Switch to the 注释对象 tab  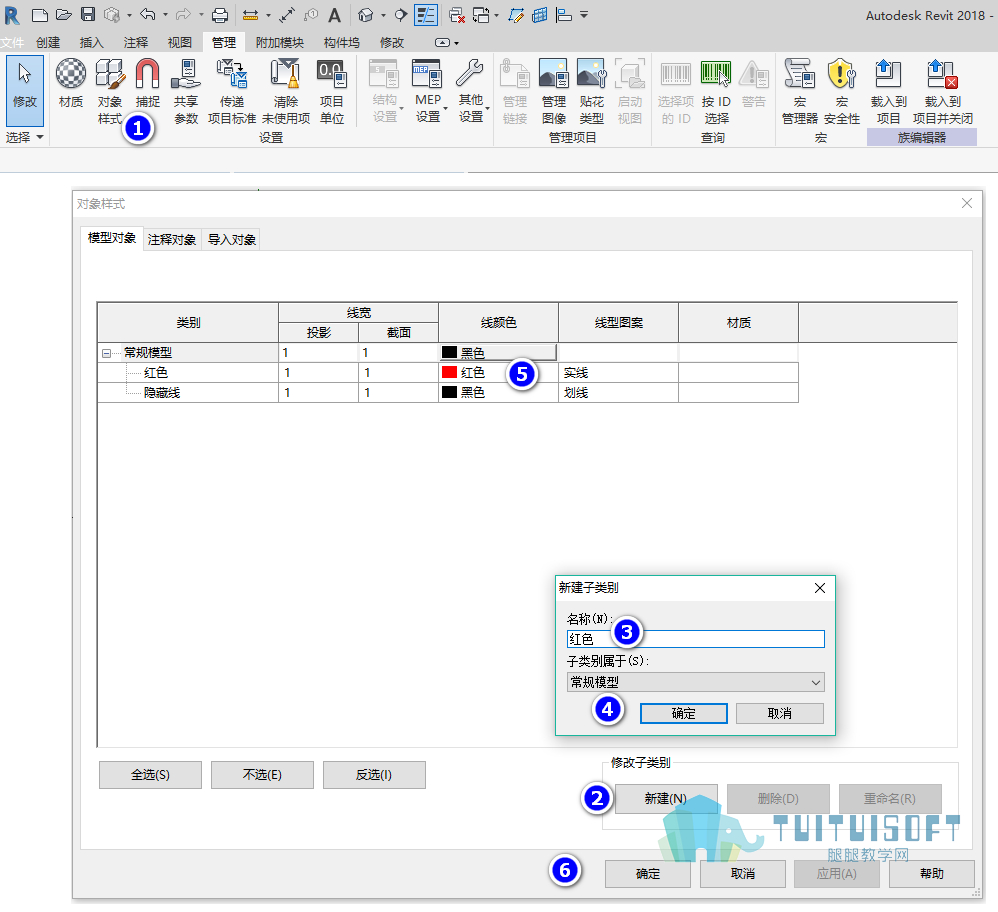pyautogui.click(x=172, y=239)
